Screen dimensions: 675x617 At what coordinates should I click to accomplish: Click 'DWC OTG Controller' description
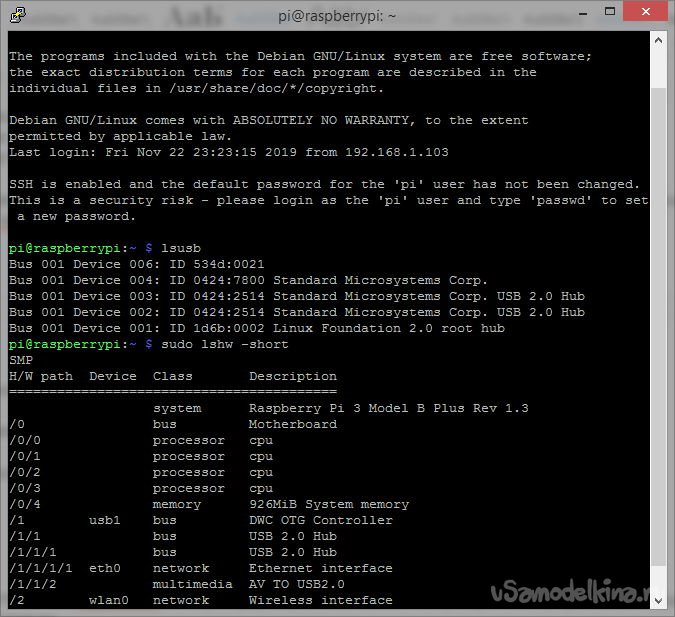(x=321, y=520)
